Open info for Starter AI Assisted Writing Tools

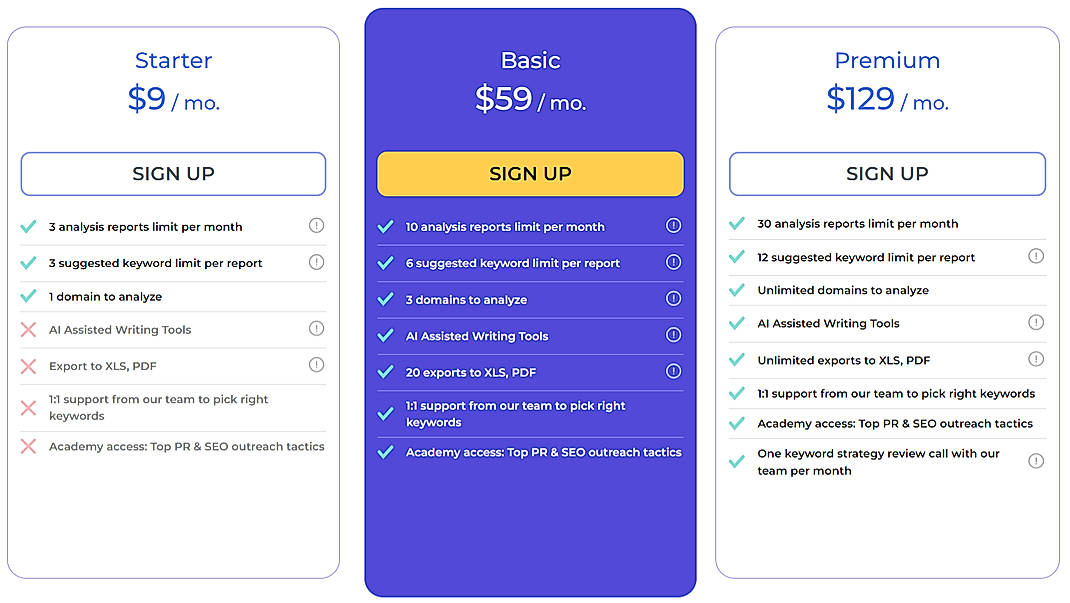[316, 328]
